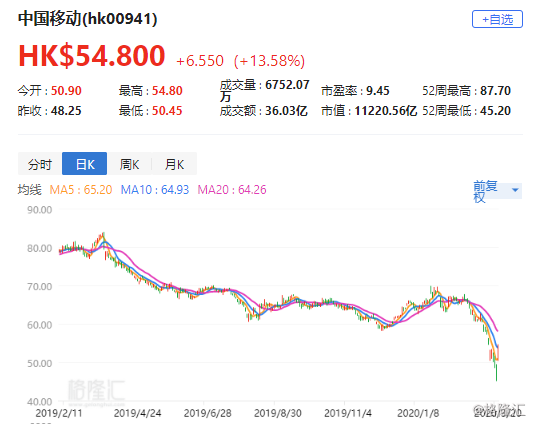This screenshot has height=424, width=533.
Task: Click the 60.00 y-axis label
Action: point(40,325)
